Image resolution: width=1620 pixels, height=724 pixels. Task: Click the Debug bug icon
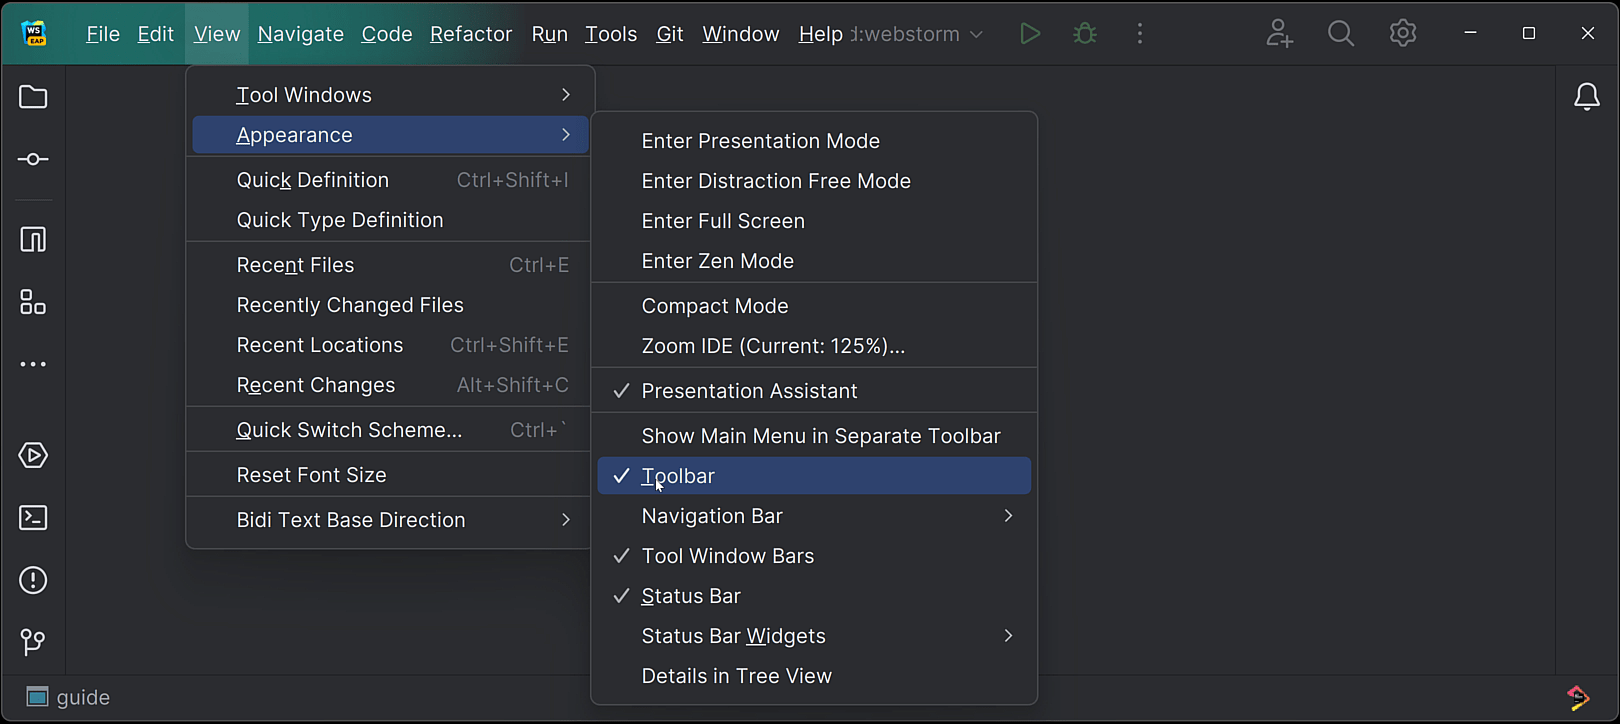tap(1085, 34)
